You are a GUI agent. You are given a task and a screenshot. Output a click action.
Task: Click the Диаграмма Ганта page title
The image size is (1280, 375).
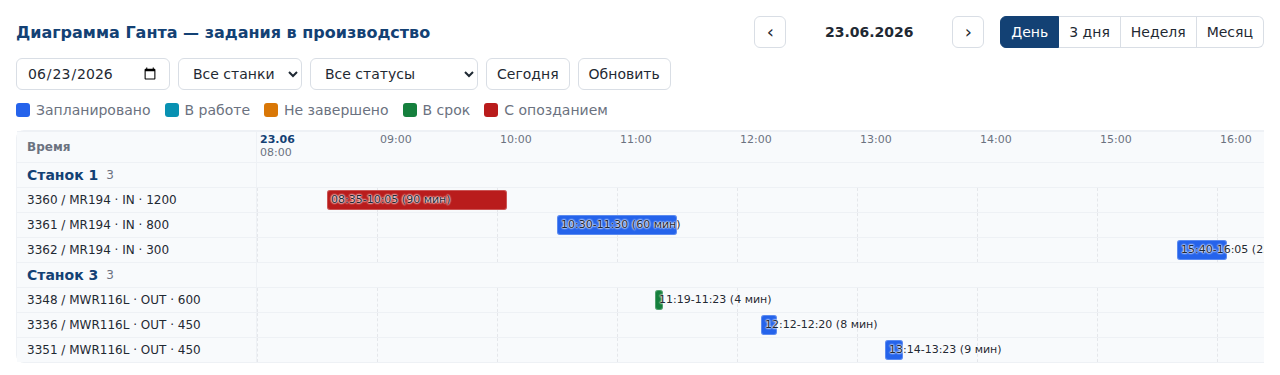click(223, 32)
